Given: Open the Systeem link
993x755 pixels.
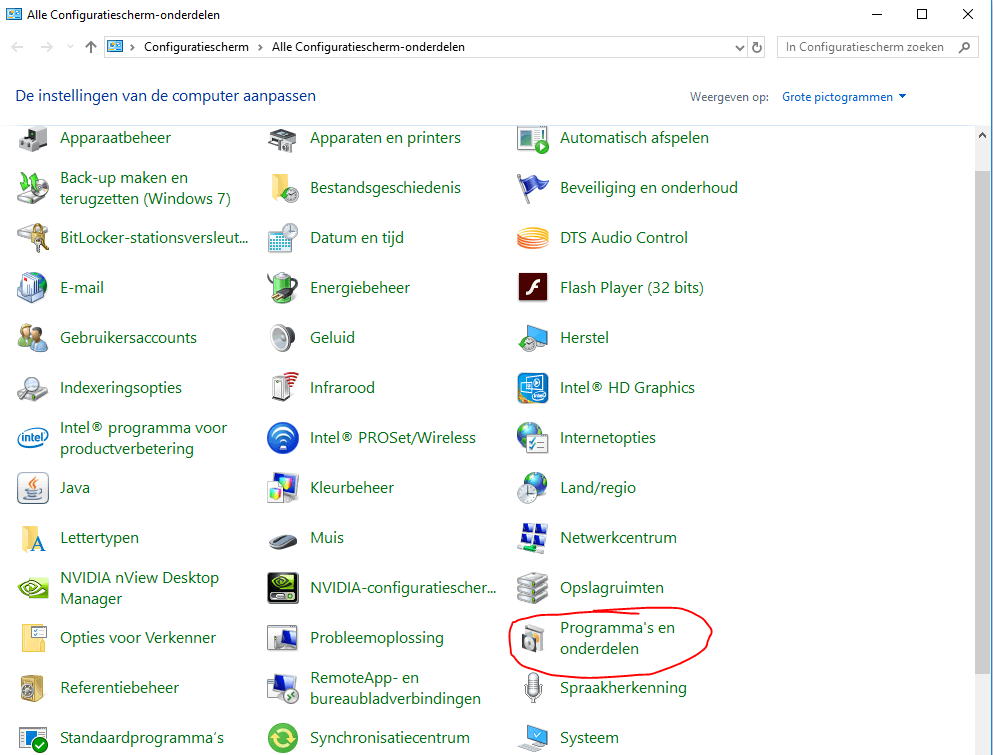Looking at the screenshot, I should point(589,739).
